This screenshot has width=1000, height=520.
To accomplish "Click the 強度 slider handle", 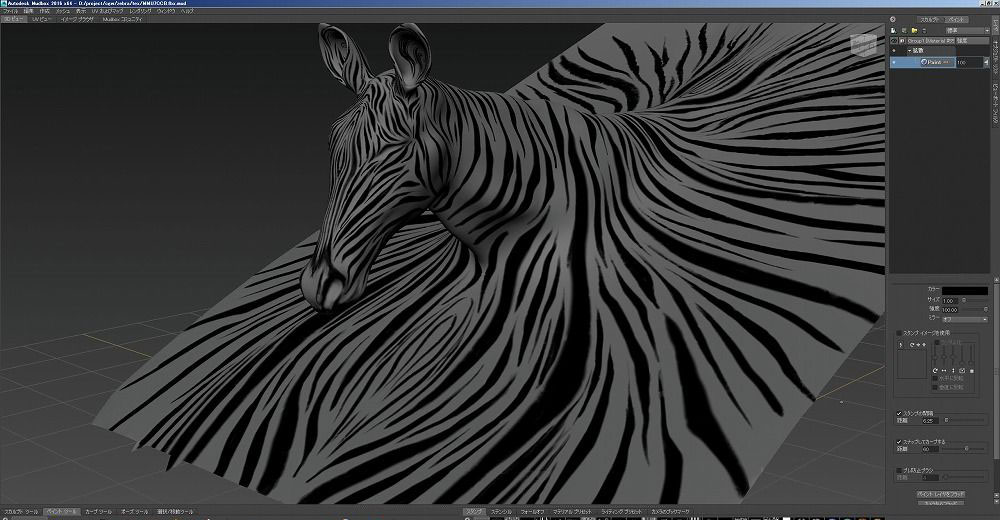I will tap(986, 309).
